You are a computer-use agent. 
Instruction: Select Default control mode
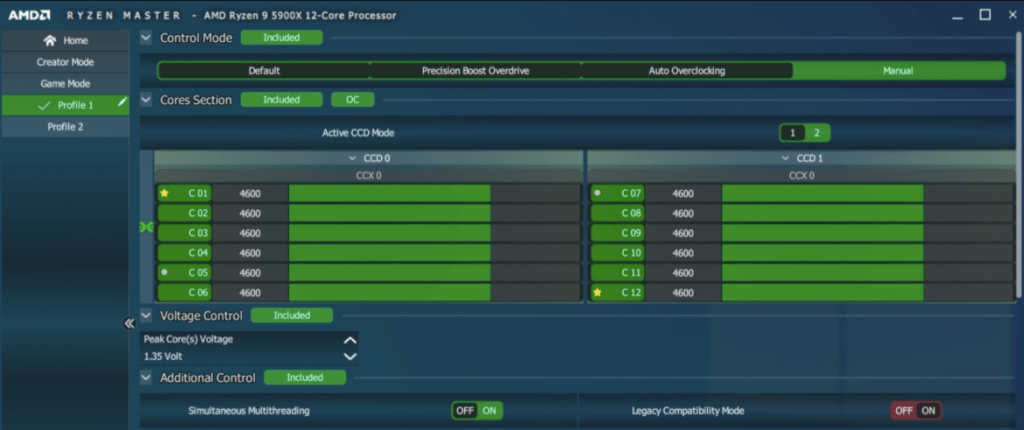click(264, 71)
